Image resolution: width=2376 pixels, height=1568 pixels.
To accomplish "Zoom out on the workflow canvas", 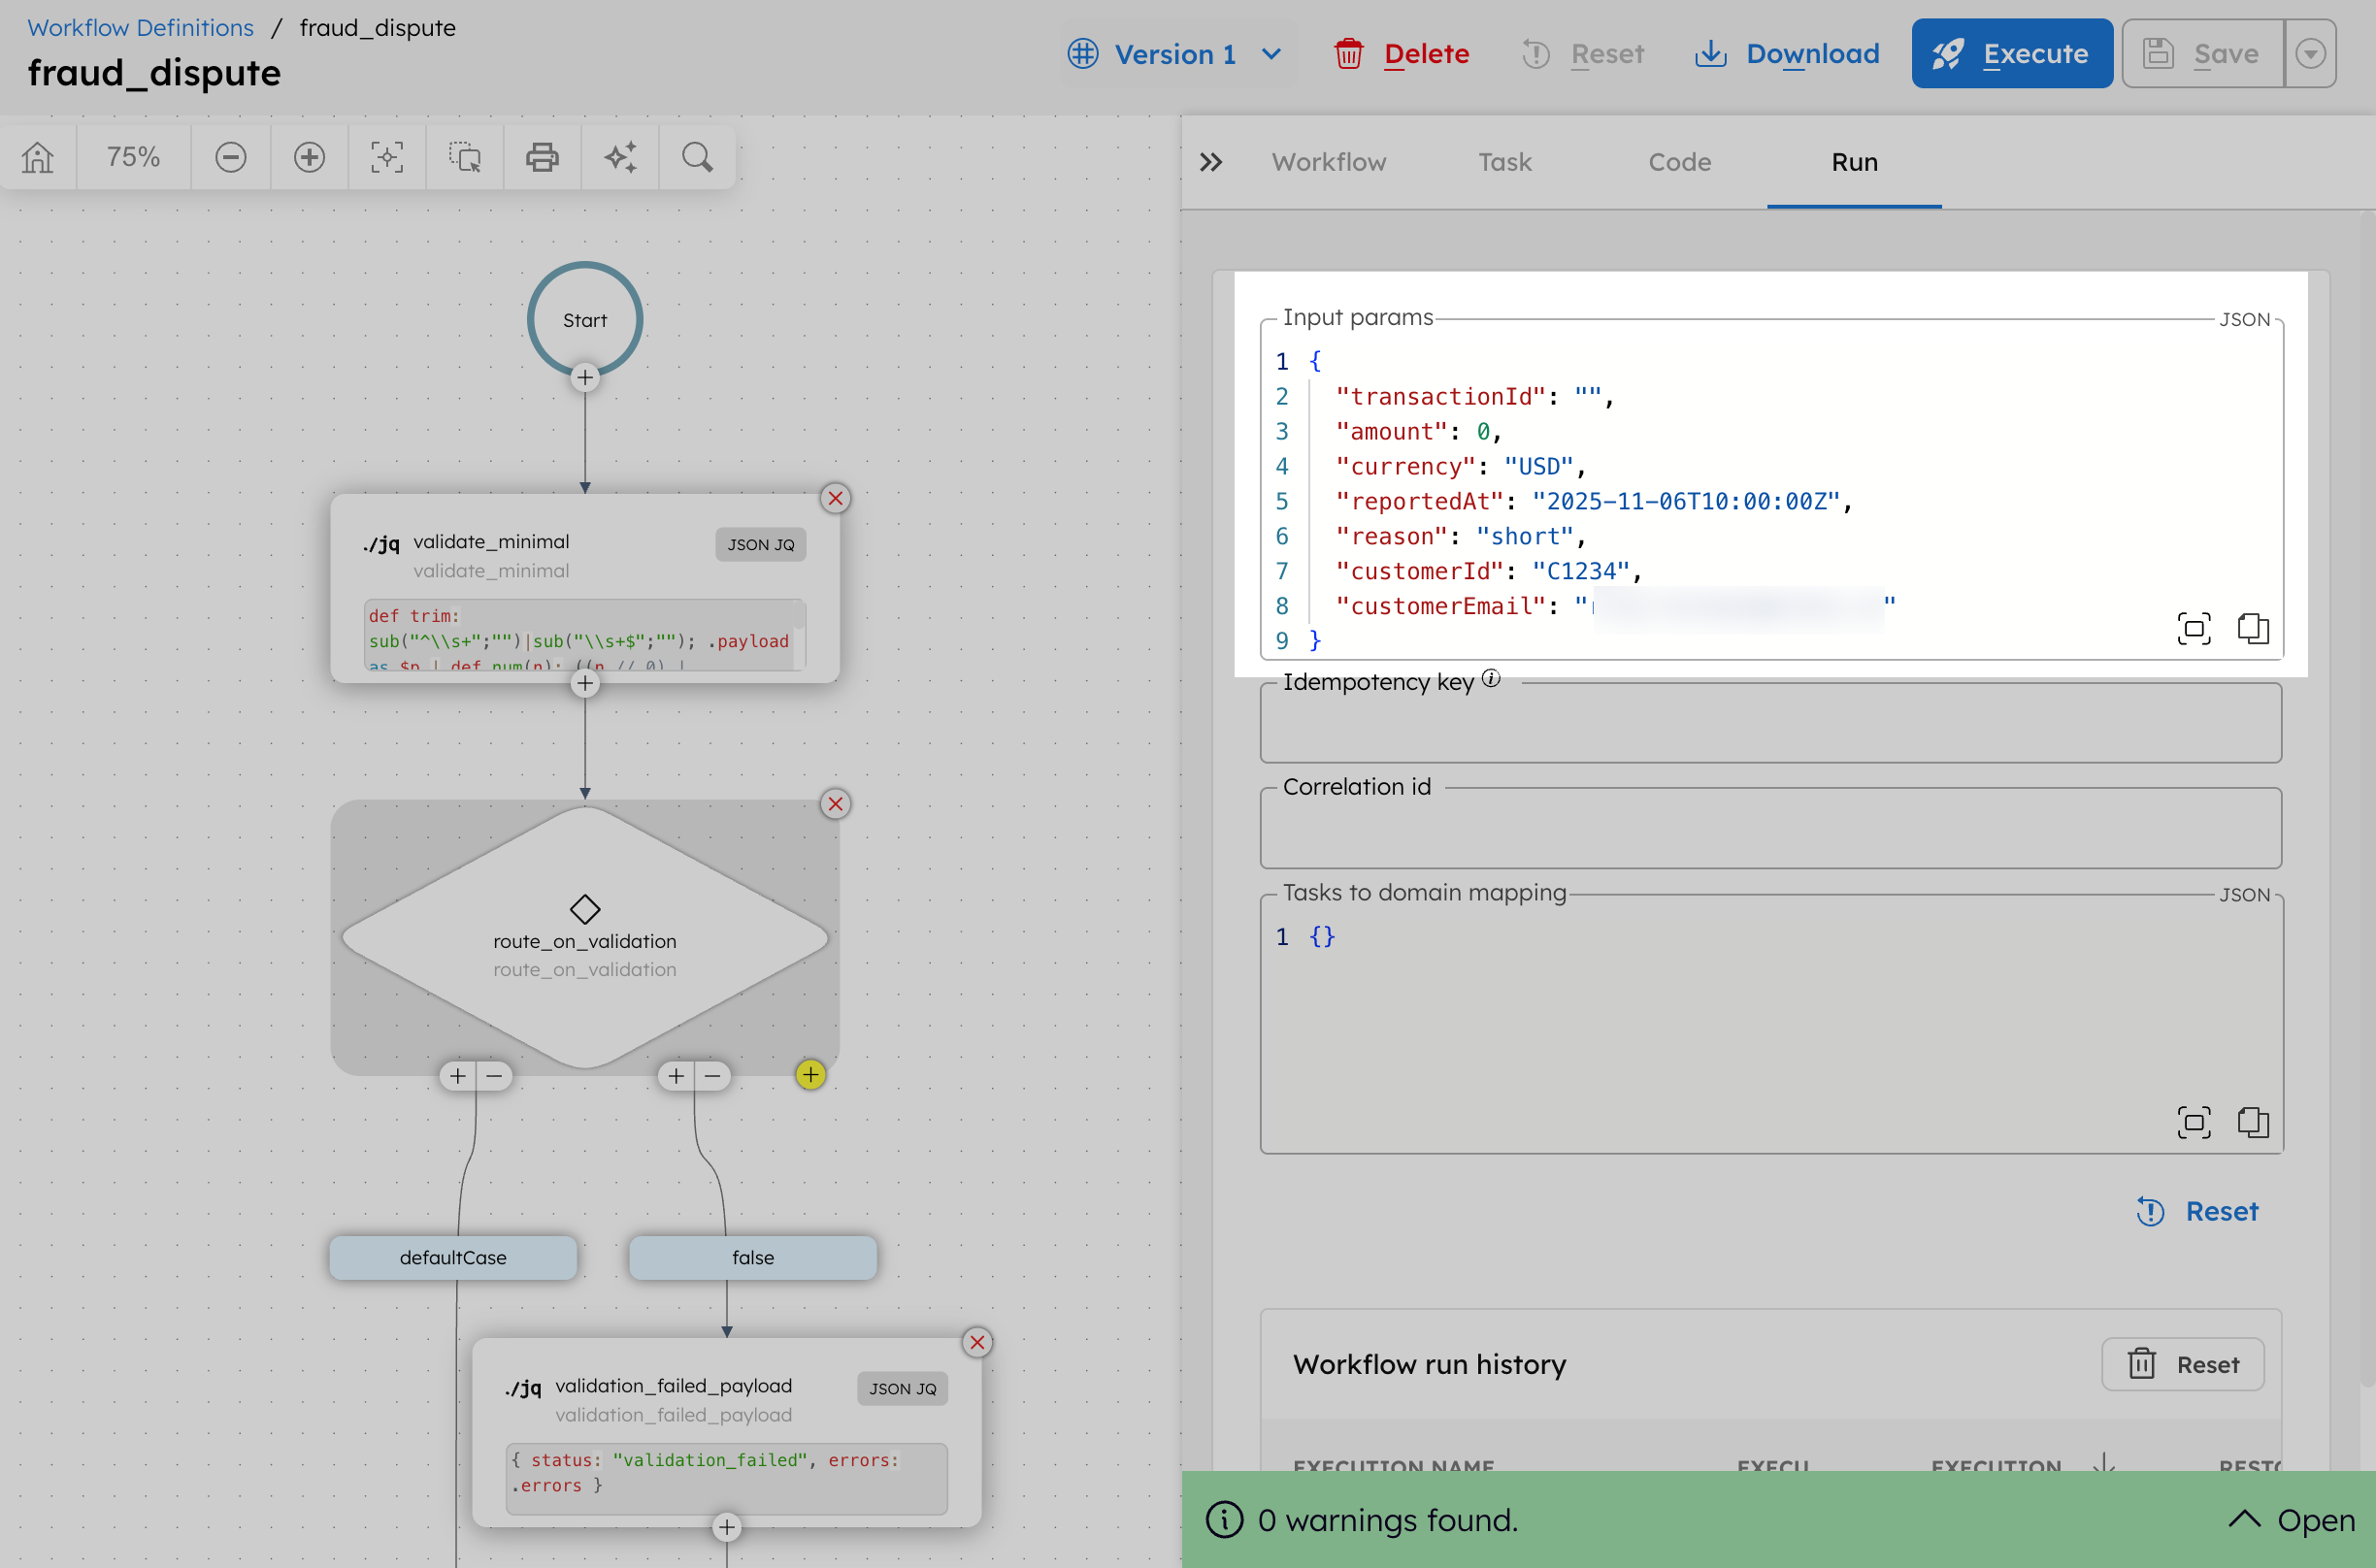I will (x=231, y=157).
